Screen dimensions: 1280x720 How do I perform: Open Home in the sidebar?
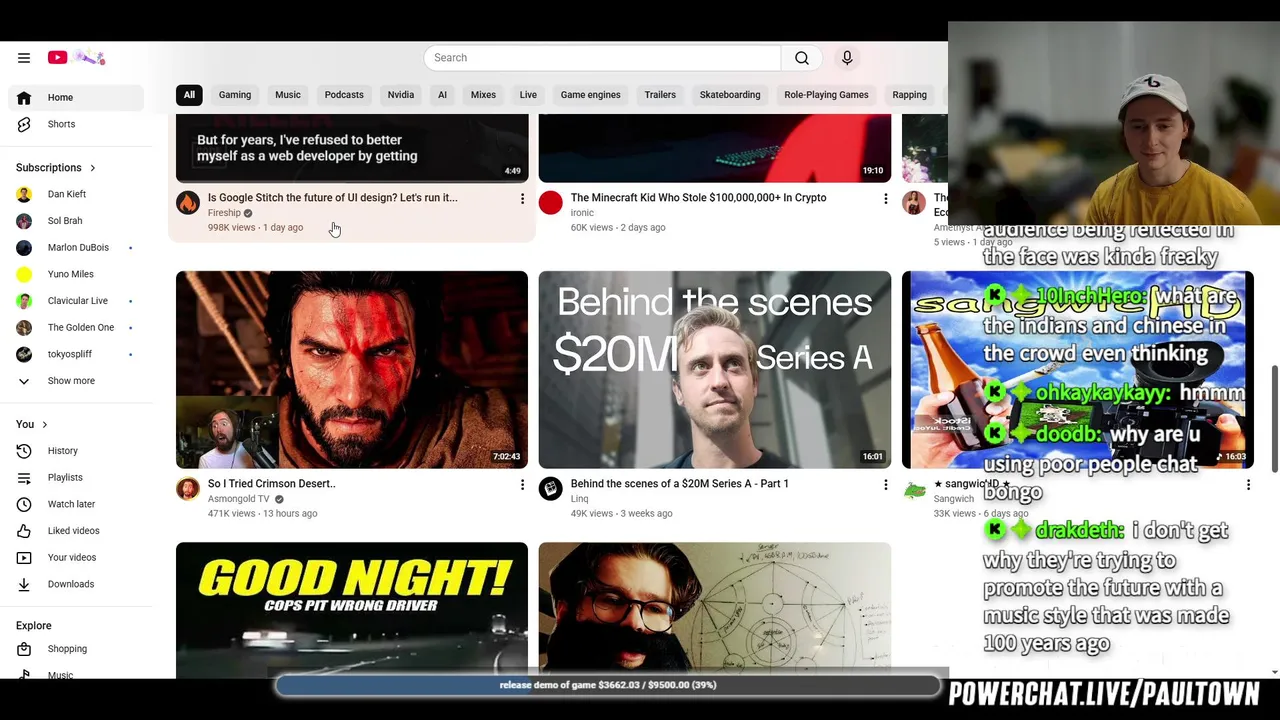[76, 97]
